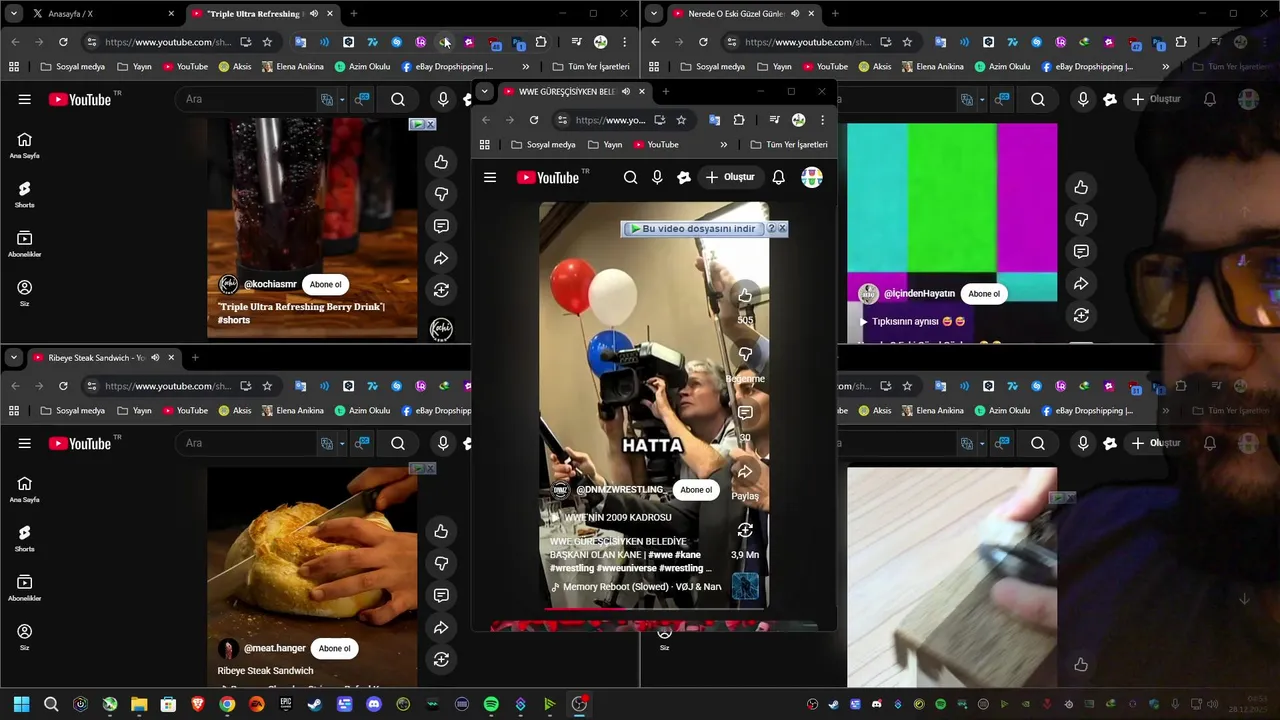Click Google Translate extension in front window toolbar
This screenshot has height=720, width=1280.
coord(714,120)
